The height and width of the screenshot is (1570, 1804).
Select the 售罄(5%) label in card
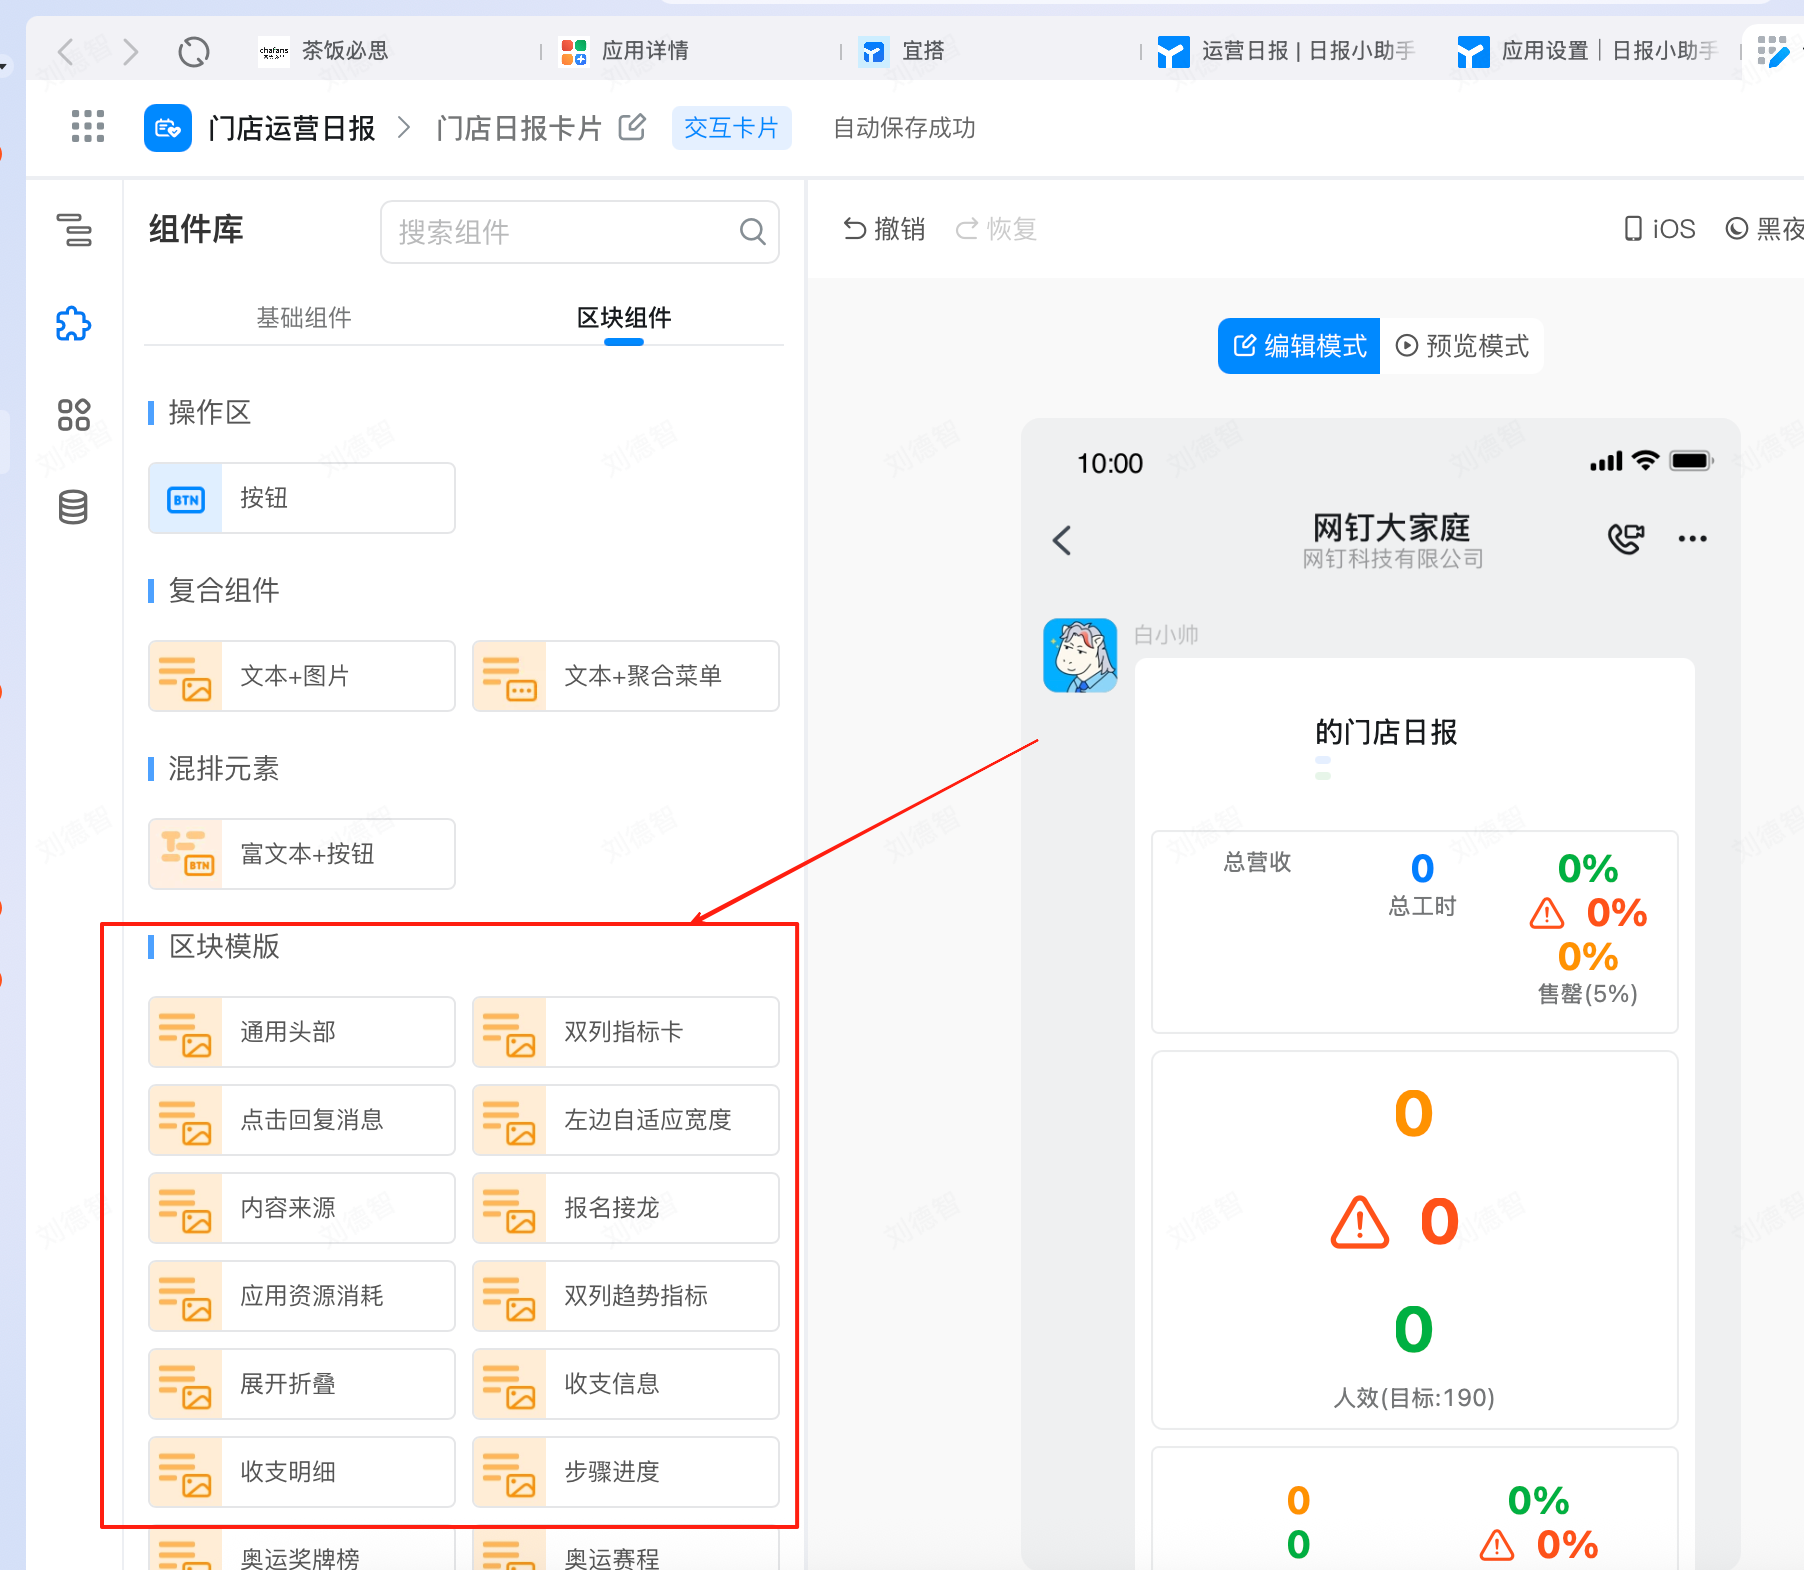click(x=1587, y=994)
